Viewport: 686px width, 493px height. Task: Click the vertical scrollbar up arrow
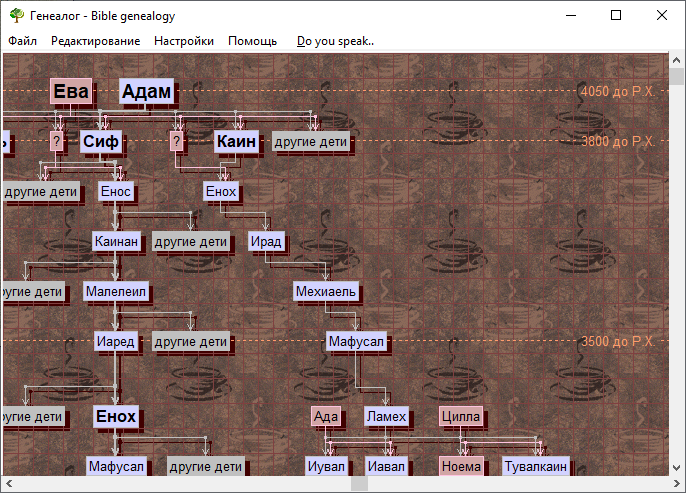pyautogui.click(x=677, y=62)
